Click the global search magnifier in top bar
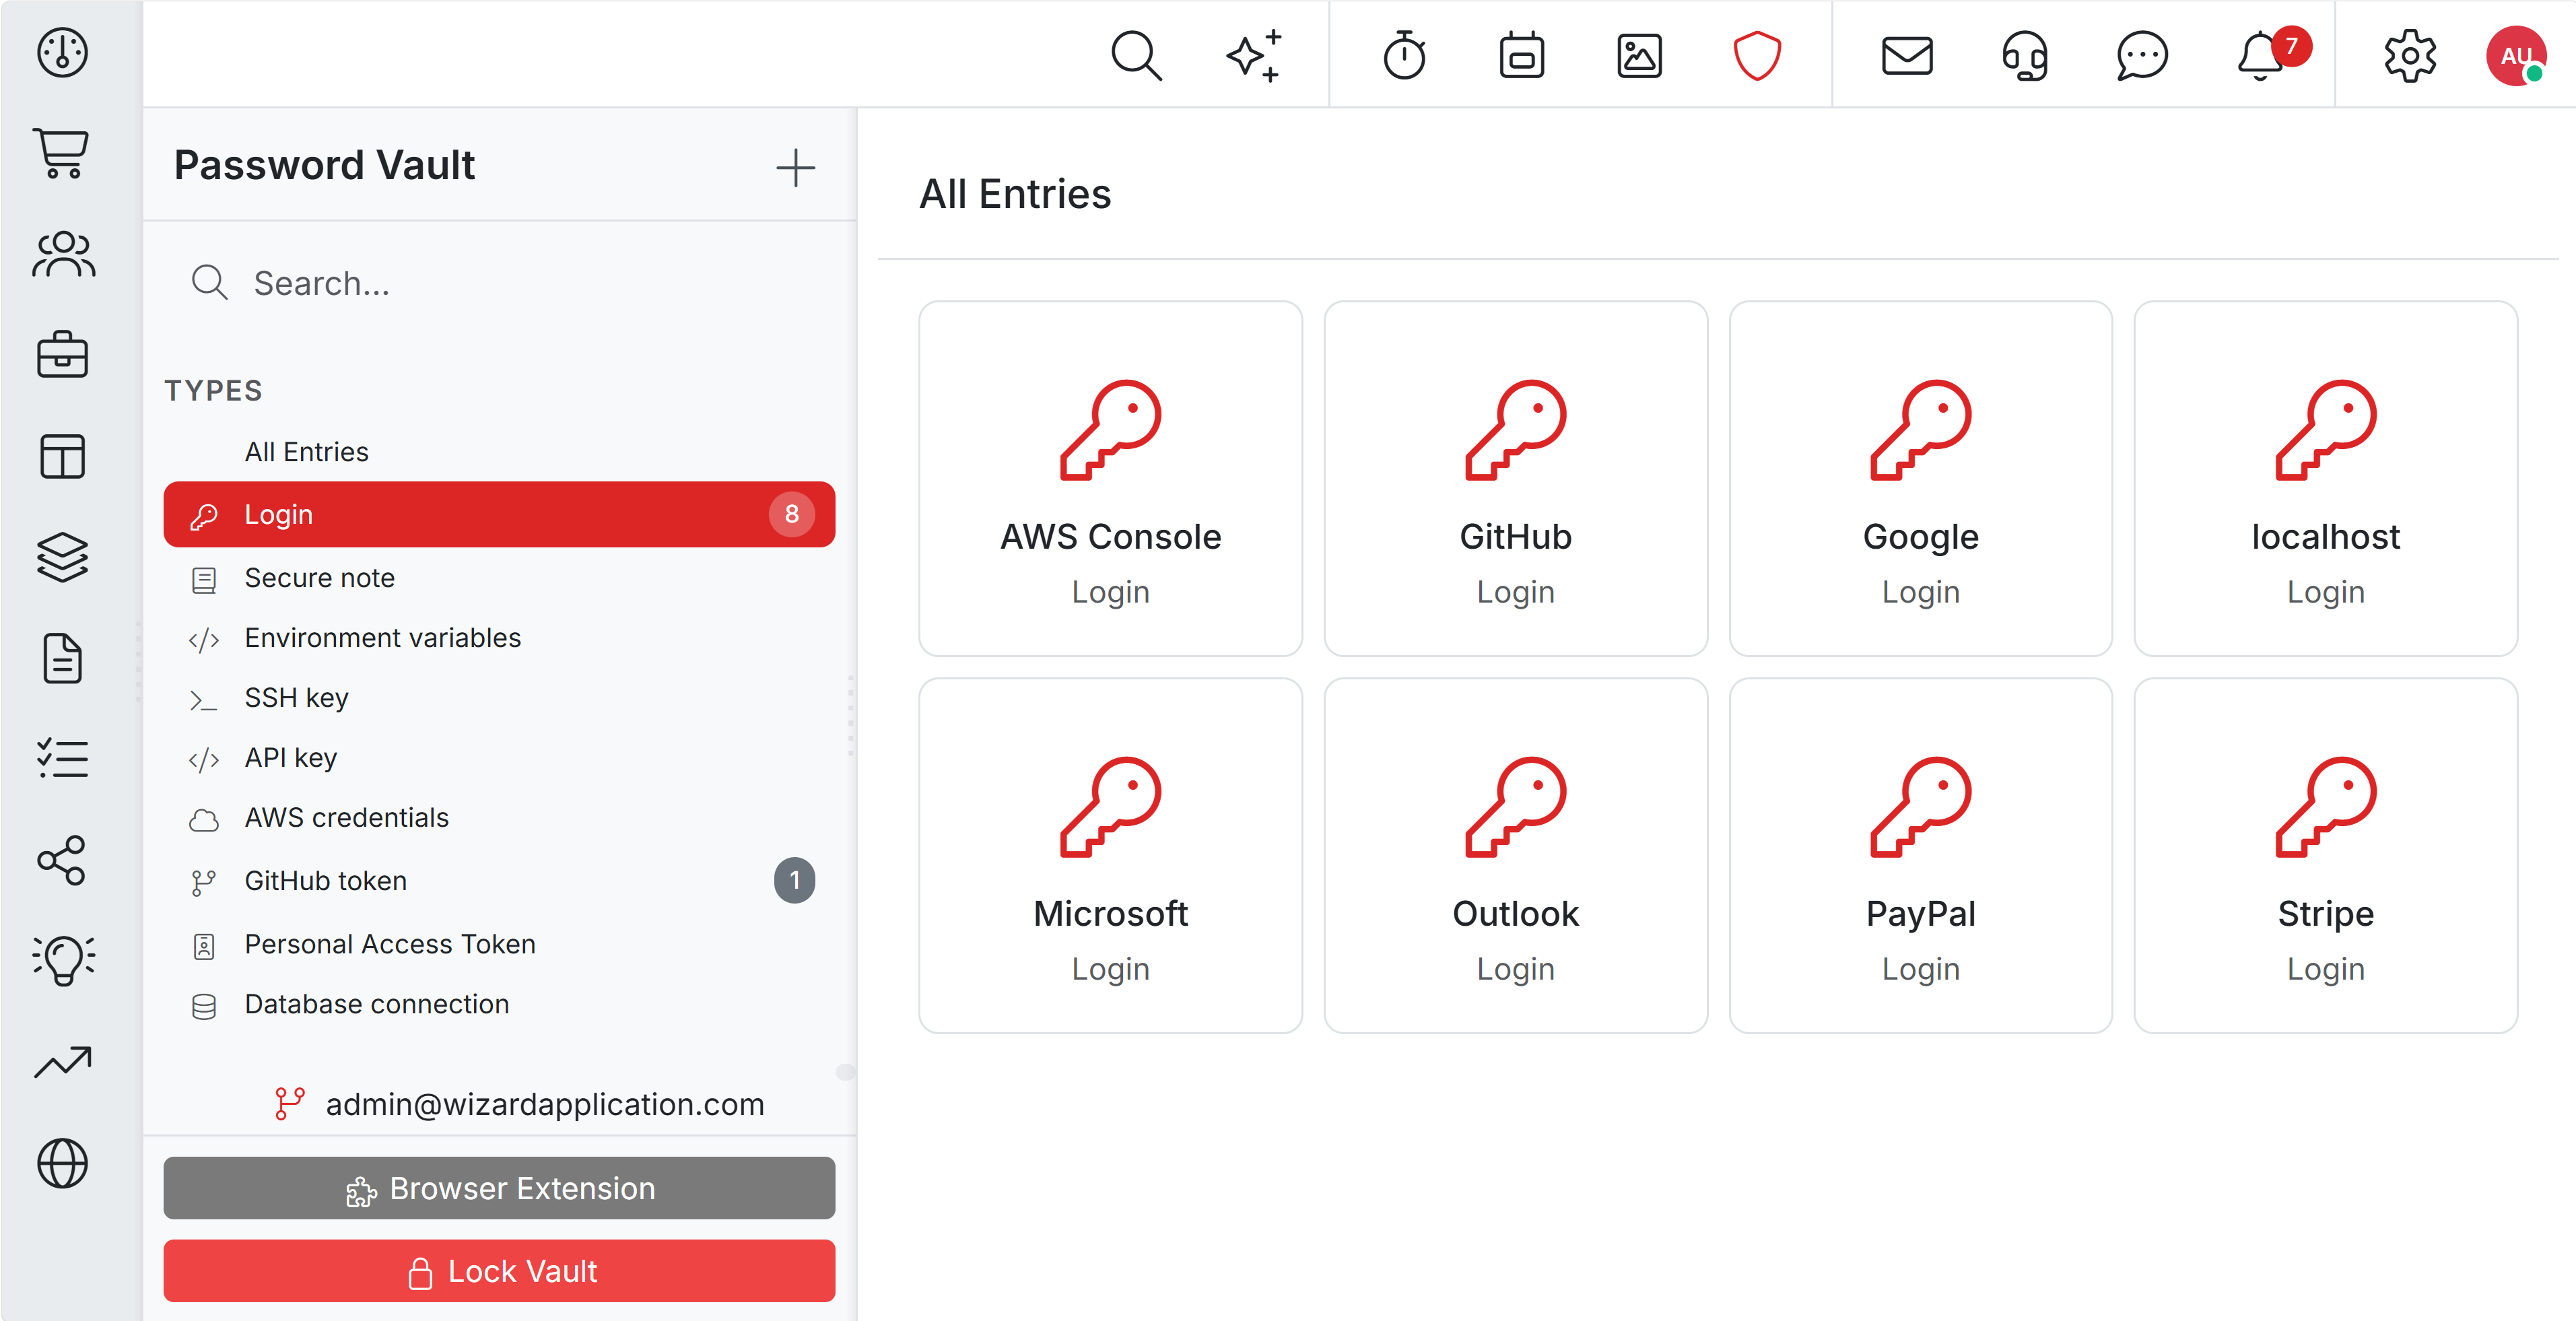2576x1321 pixels. (x=1136, y=55)
